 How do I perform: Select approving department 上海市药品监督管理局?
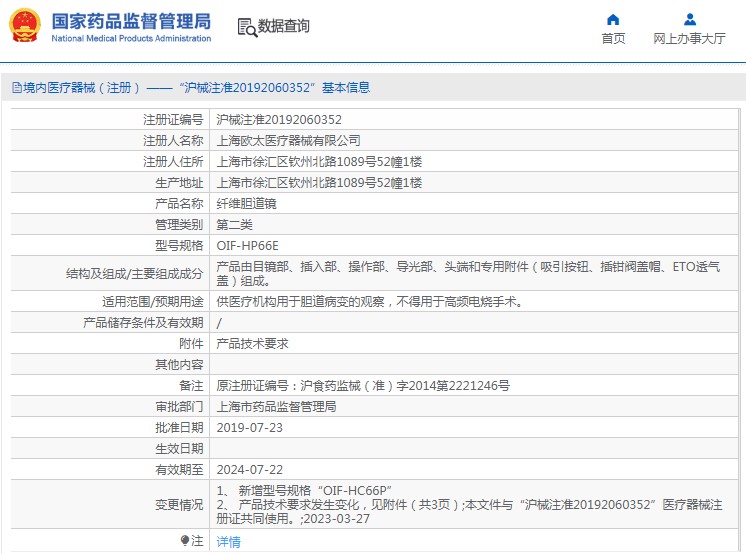(x=276, y=406)
